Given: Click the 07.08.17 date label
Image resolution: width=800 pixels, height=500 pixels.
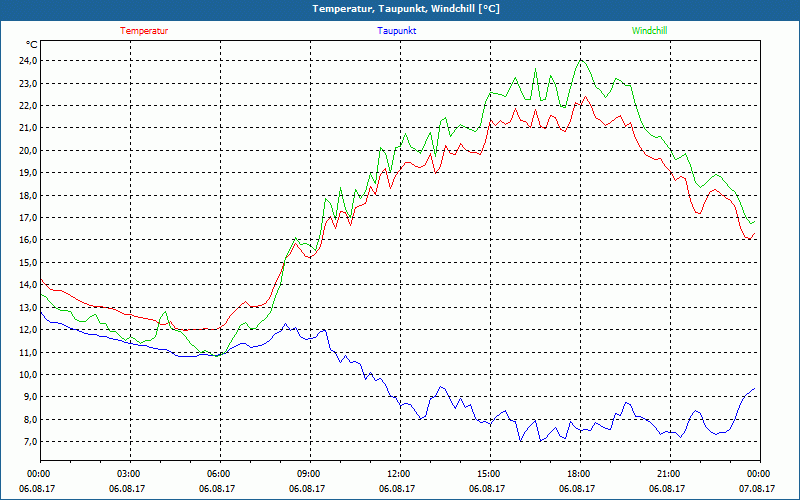Looking at the screenshot, I should click(757, 488).
